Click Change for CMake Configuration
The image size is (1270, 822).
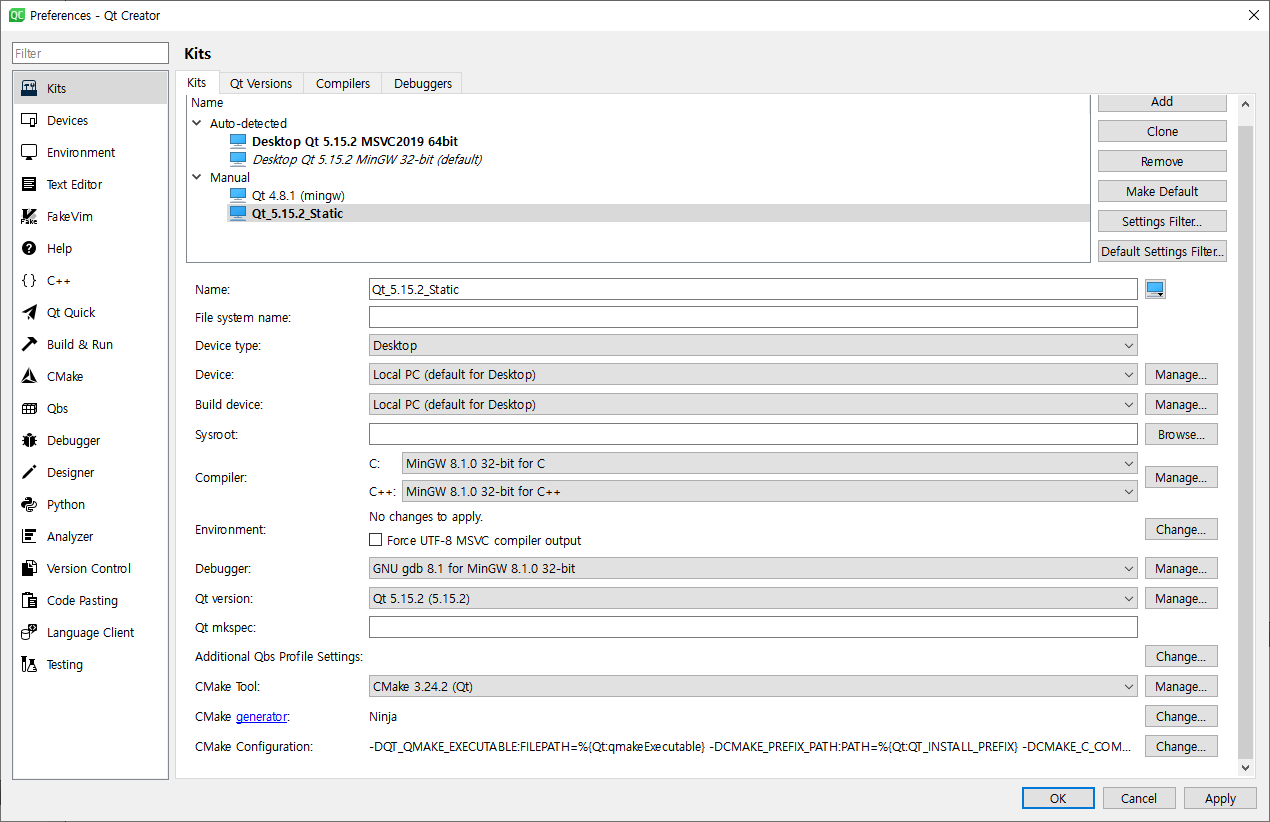[1181, 747]
